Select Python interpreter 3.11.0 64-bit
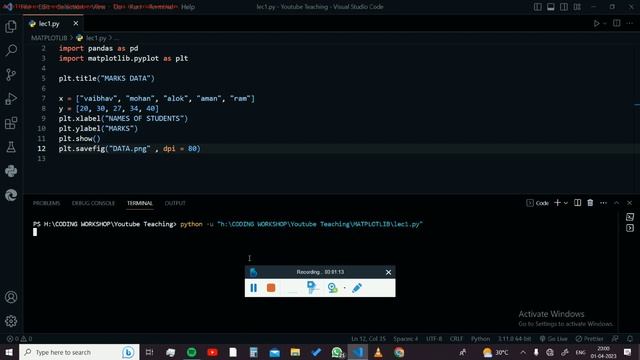Screen dimensions: 640x360 tap(514, 339)
